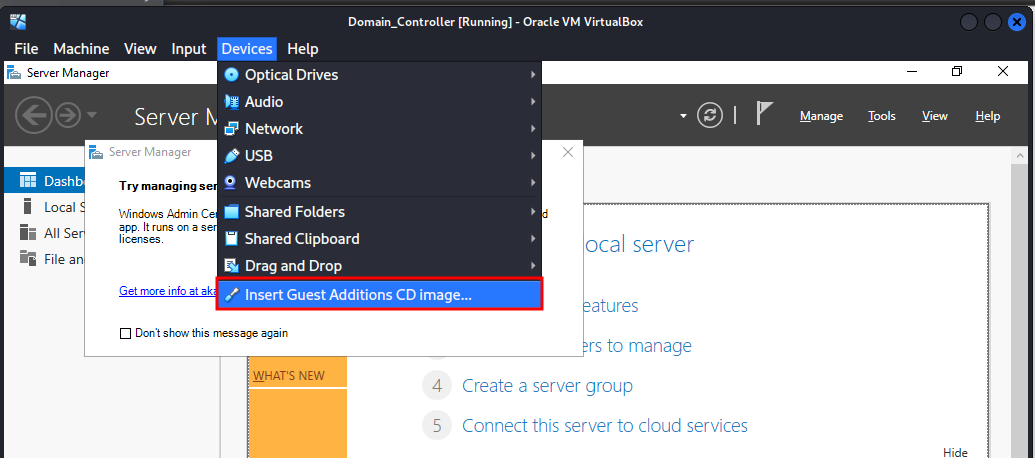Screen dimensions: 1035x458
Task: Click the step 4 number circle
Action: [436, 385]
